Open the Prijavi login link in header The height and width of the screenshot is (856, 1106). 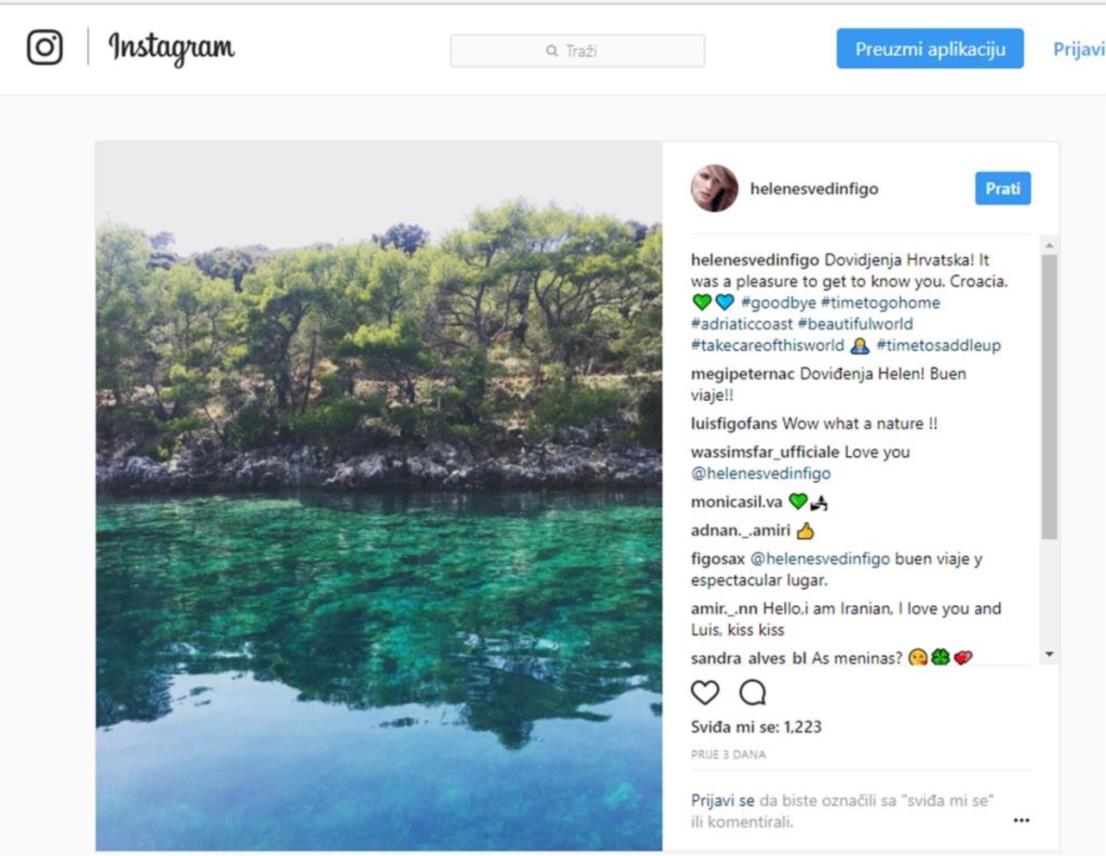click(1078, 49)
